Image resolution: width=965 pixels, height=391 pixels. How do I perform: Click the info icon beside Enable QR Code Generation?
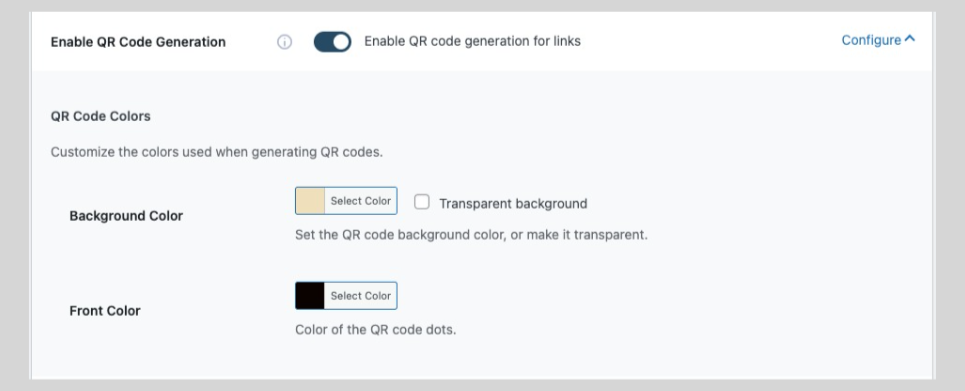pos(284,42)
